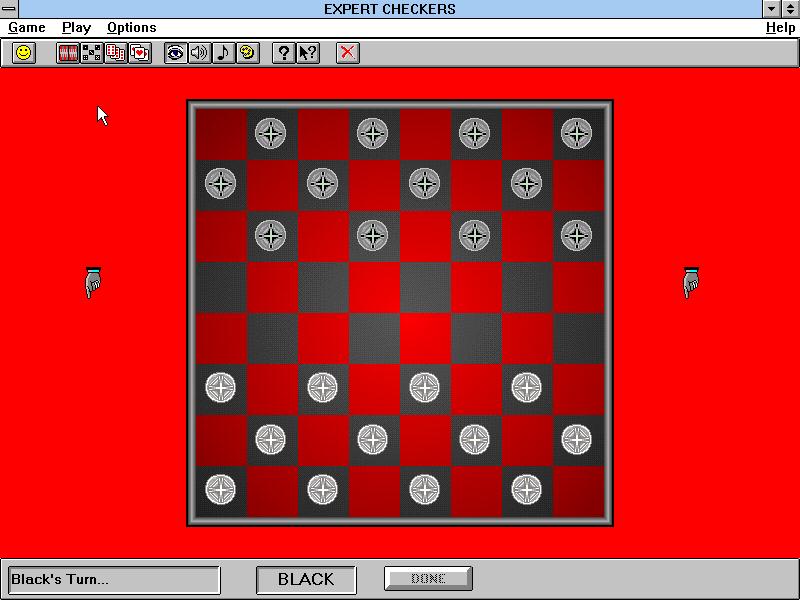Screen dimensions: 800x600
Task: Select black piece in third row, eighth column
Action: tap(577, 235)
